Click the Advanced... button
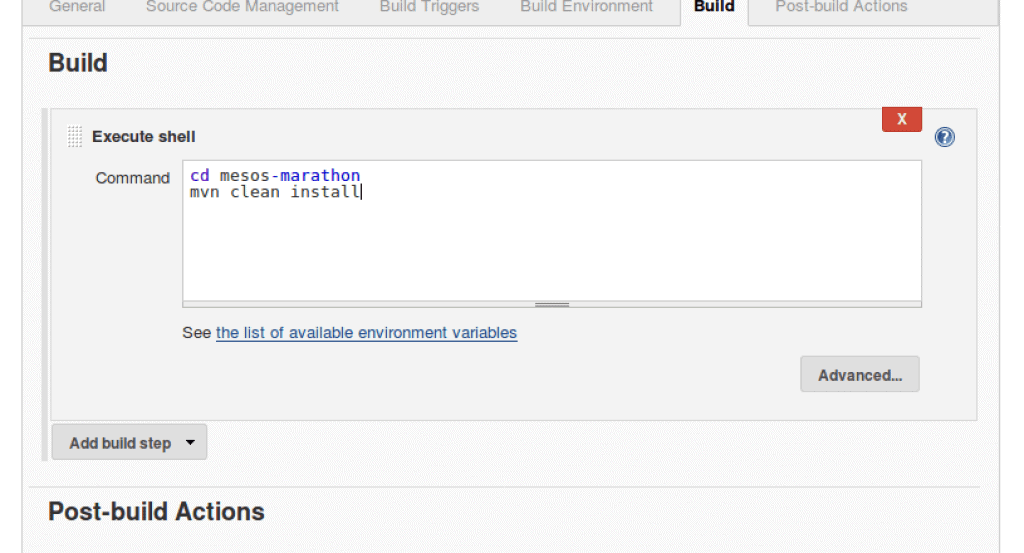 click(860, 375)
